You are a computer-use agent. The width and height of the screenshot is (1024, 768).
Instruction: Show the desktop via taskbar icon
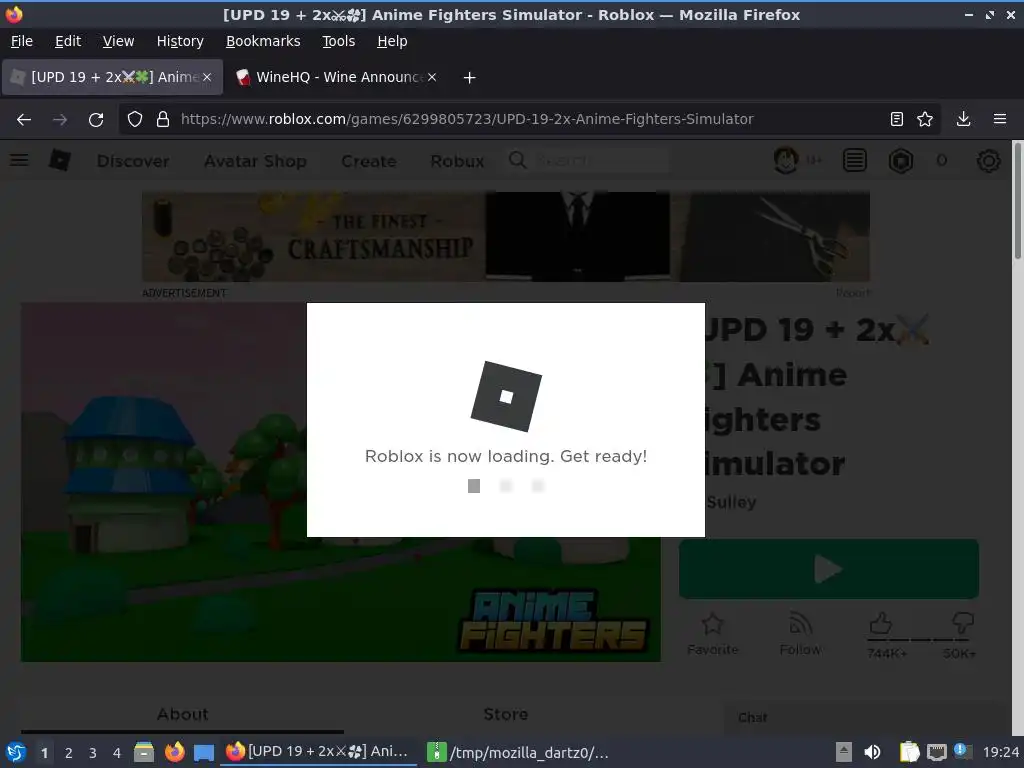(x=204, y=752)
